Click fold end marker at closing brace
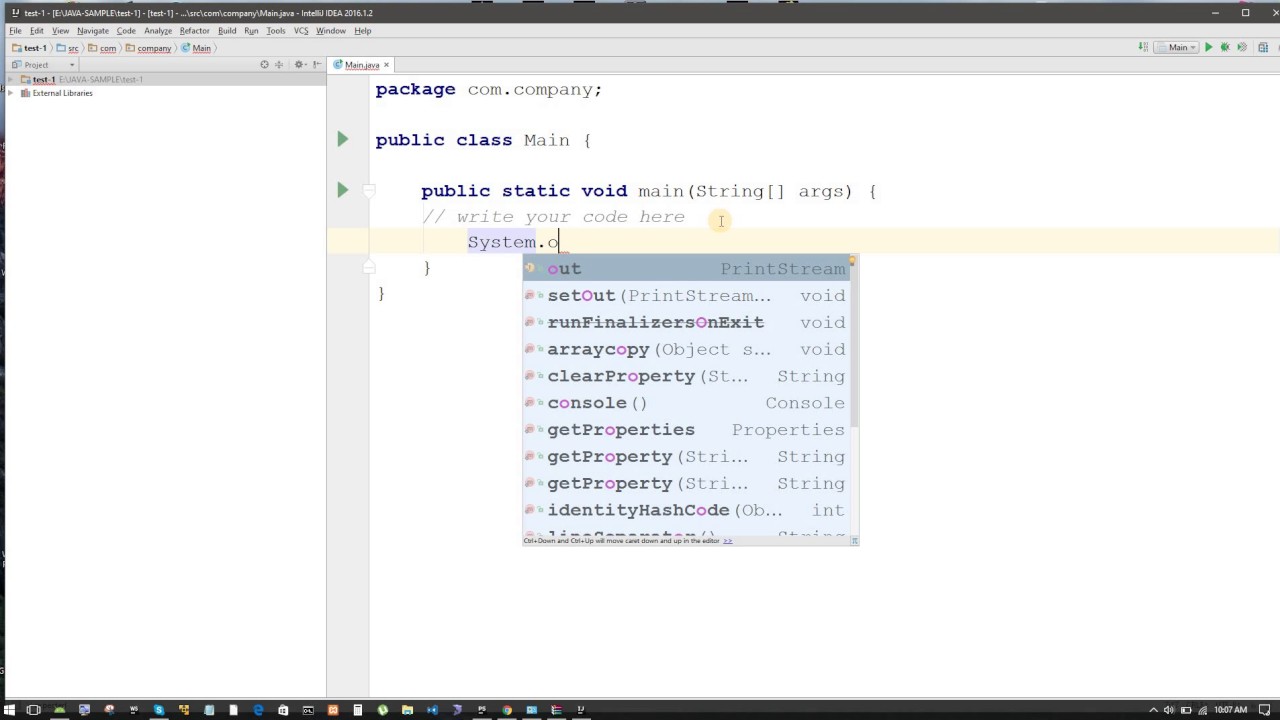 368,267
